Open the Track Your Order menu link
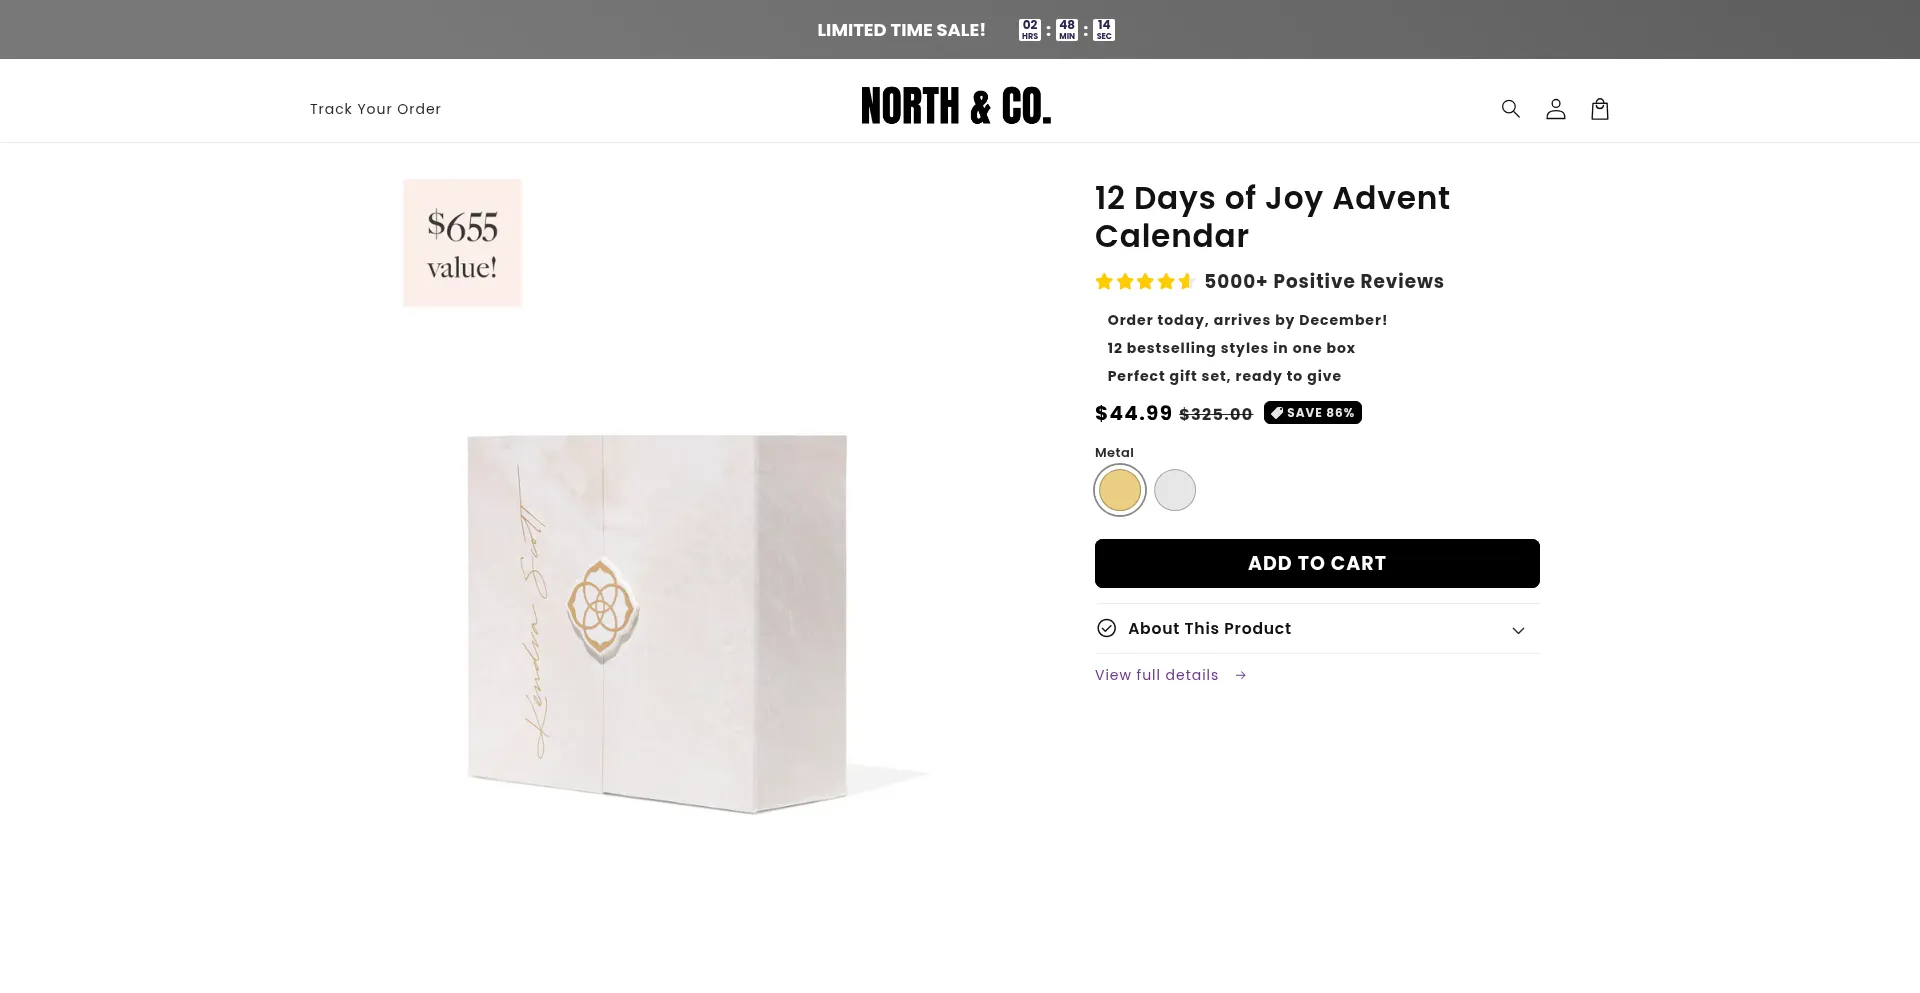The image size is (1920, 993). 375,109
